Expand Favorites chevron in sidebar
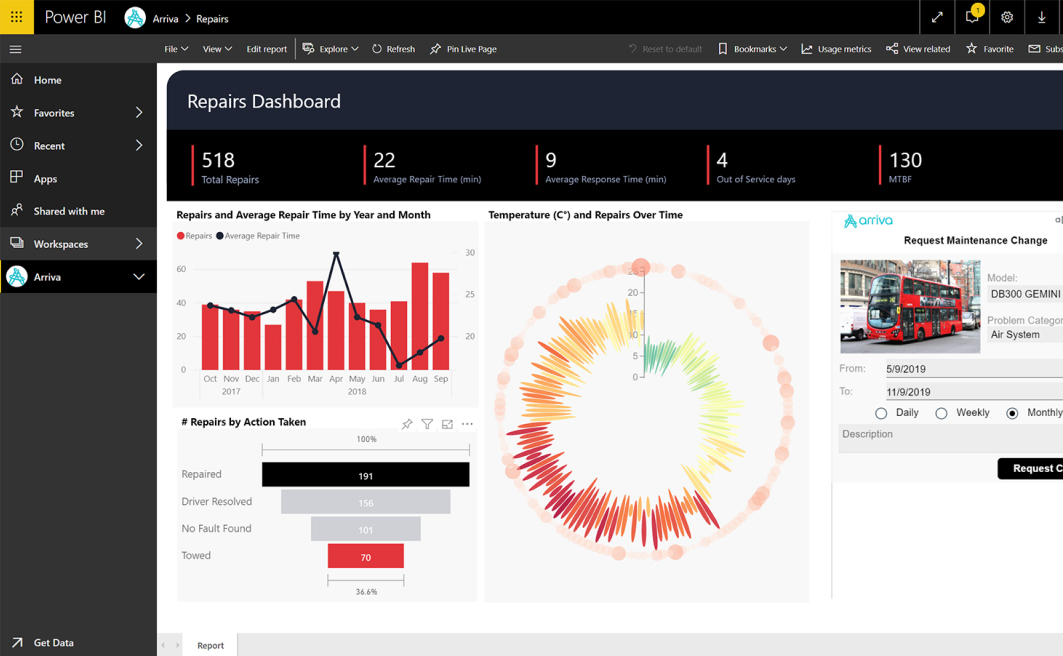Viewport: 1063px width, 656px height. pos(139,112)
